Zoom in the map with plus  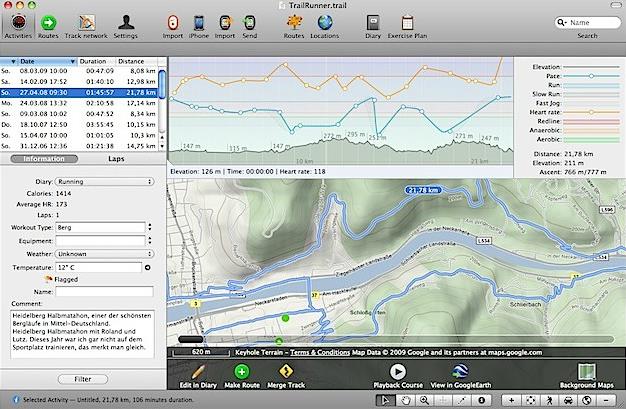(x=511, y=400)
